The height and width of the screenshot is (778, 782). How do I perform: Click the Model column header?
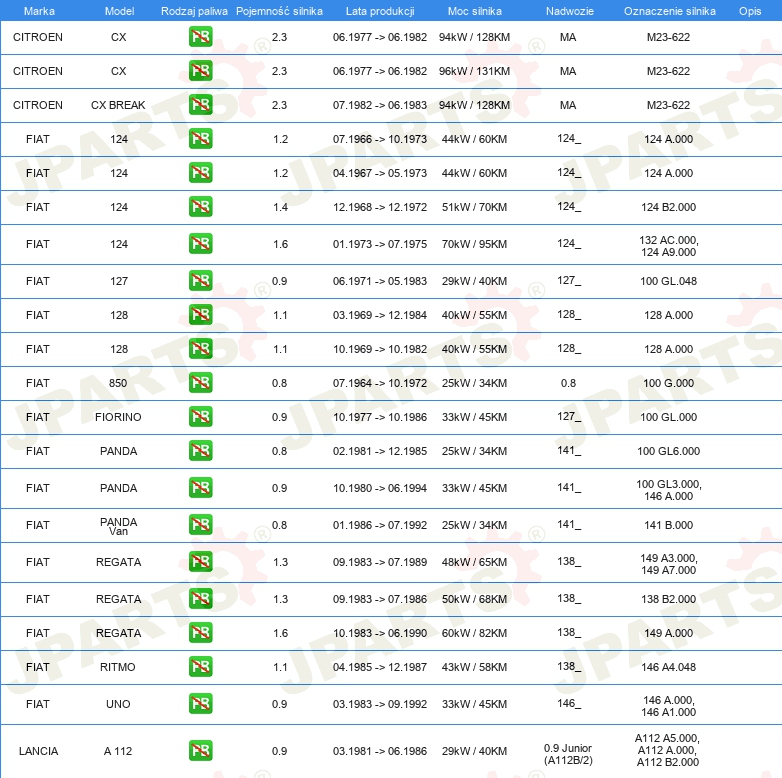(119, 11)
